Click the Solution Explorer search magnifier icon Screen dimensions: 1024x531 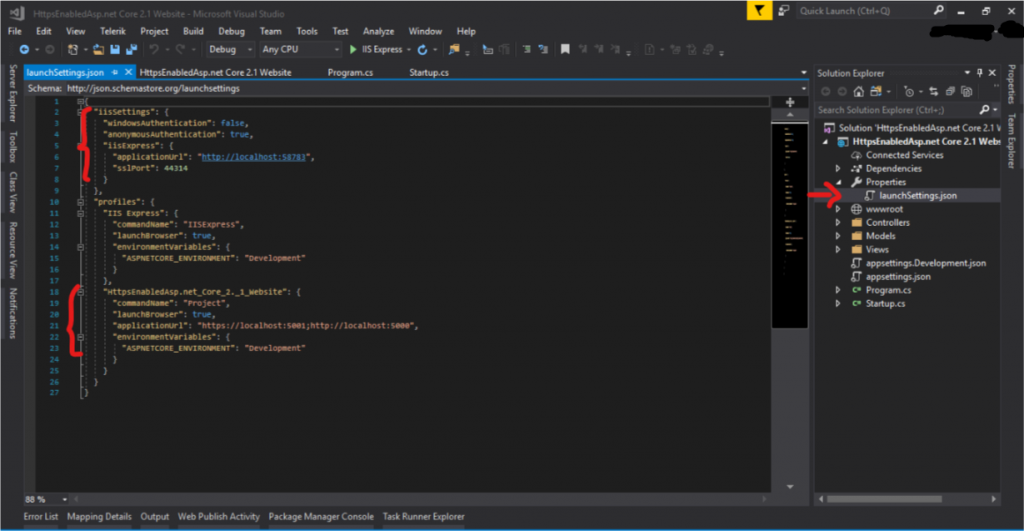984,110
